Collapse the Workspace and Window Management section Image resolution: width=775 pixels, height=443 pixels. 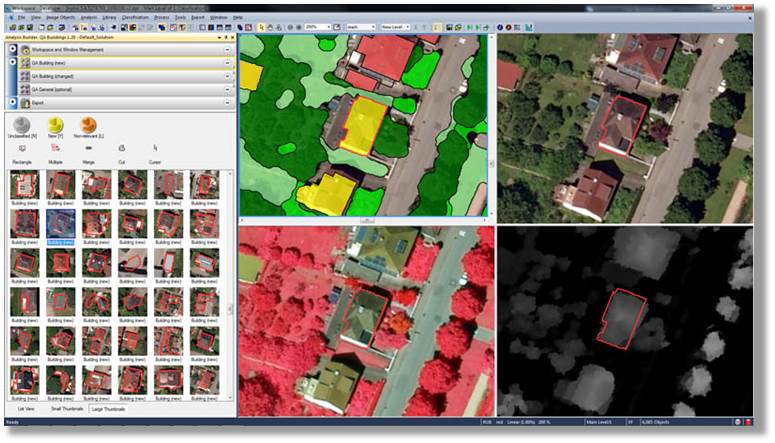(x=227, y=50)
